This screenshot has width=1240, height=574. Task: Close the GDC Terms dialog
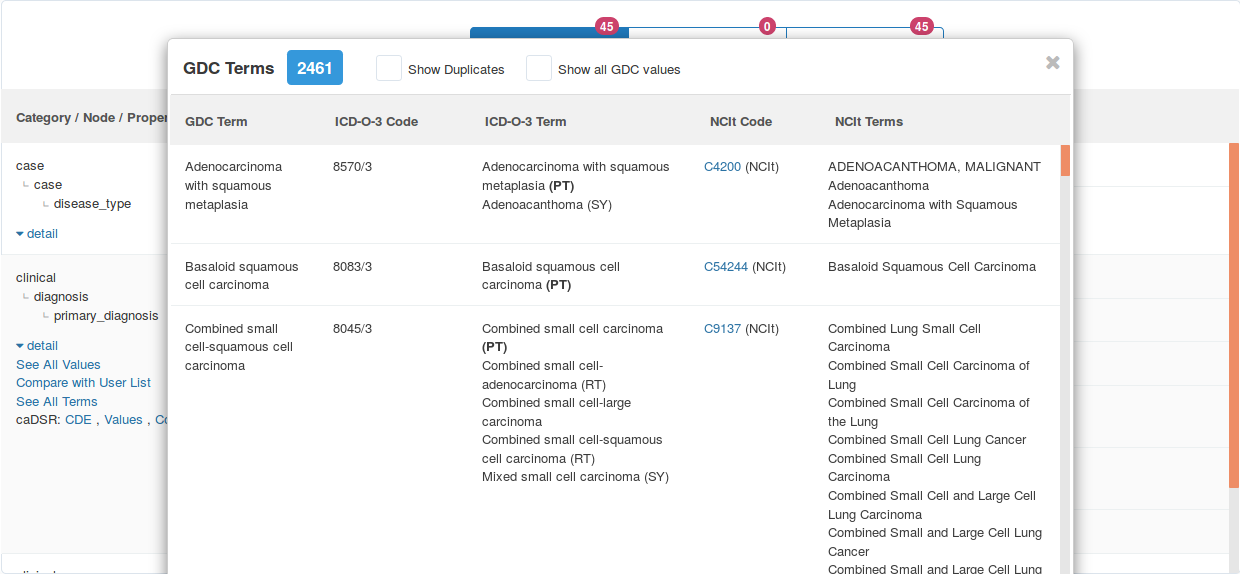pos(1052,63)
